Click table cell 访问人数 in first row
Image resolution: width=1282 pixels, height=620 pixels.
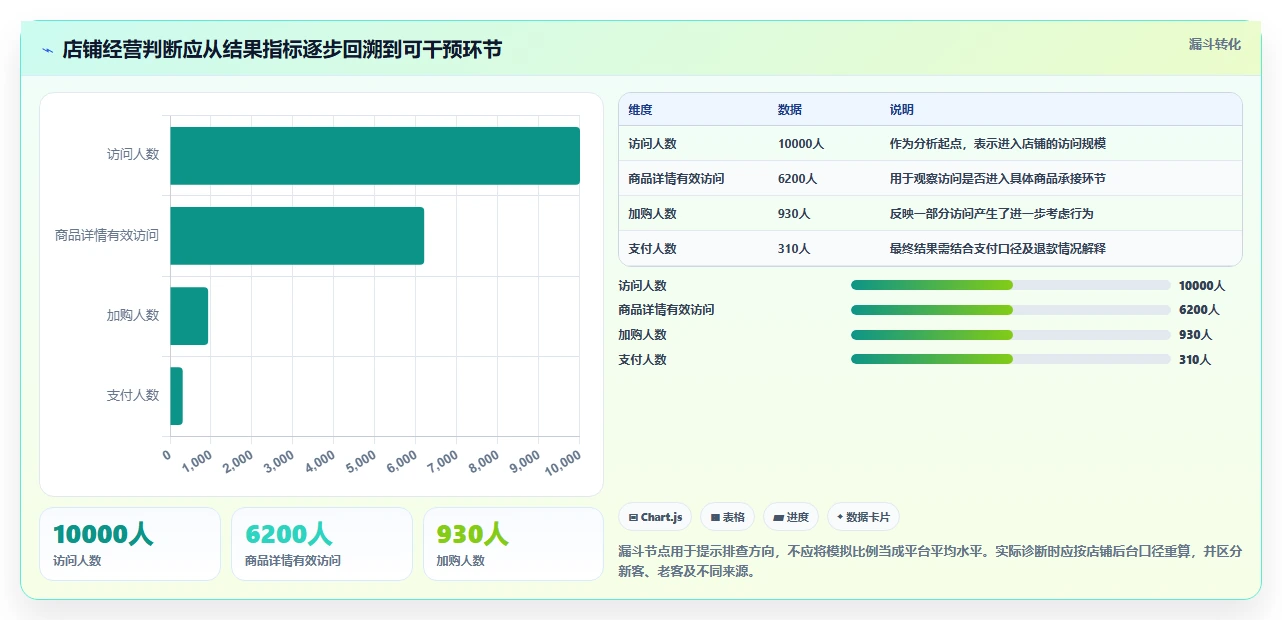653,144
